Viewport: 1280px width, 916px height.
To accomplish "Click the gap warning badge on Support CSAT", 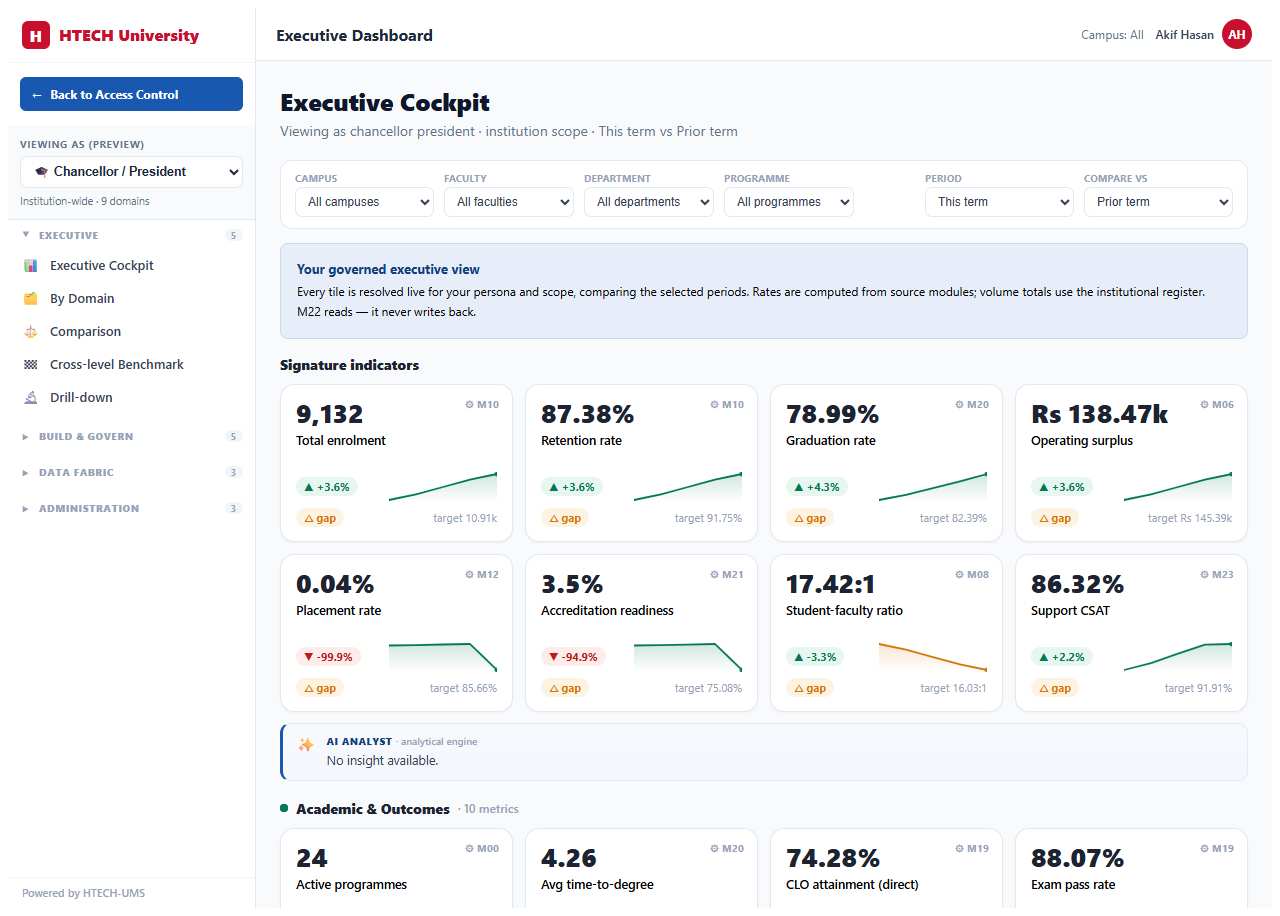I will coord(1055,688).
